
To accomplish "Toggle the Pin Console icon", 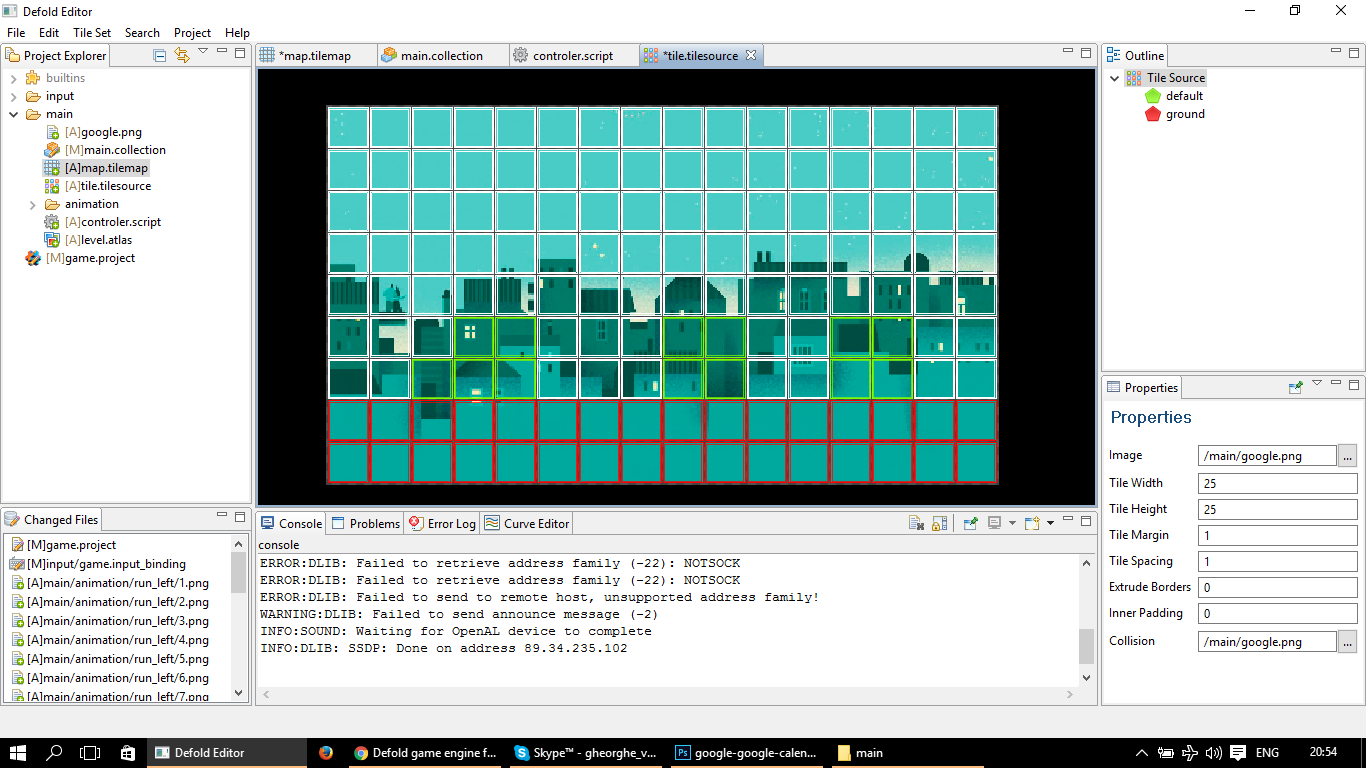I will click(970, 523).
